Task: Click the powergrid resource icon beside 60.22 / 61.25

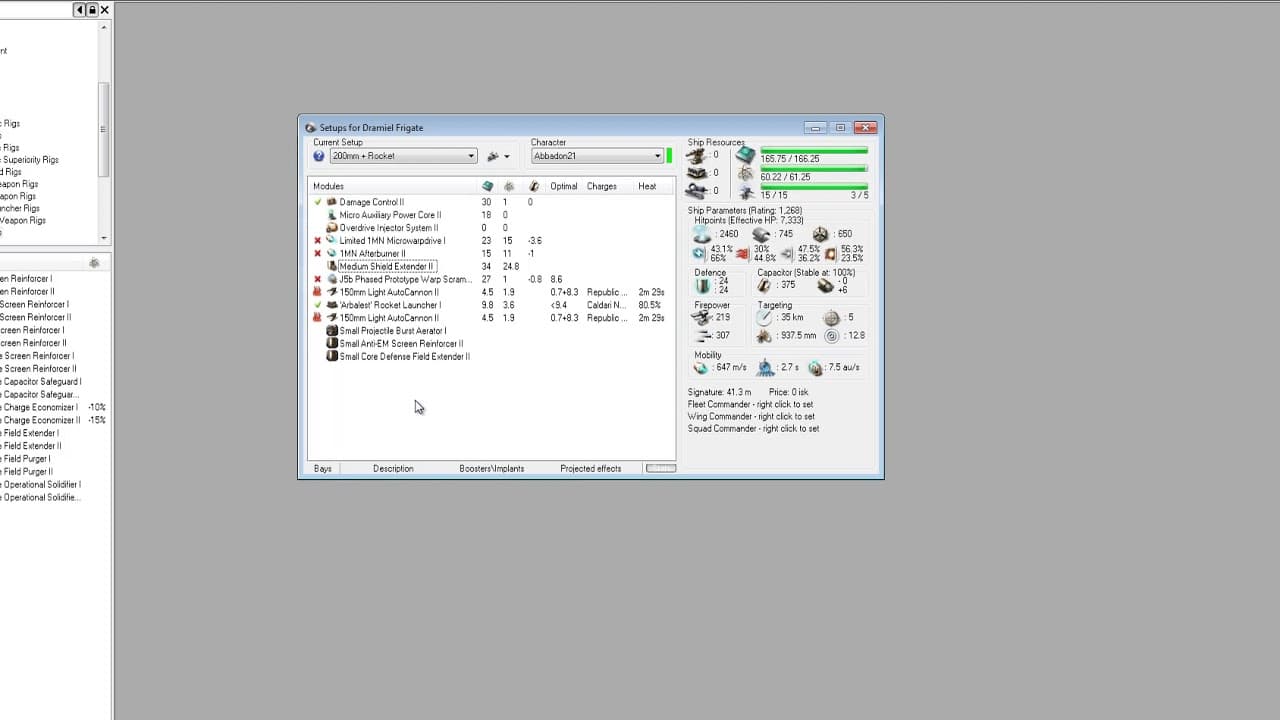Action: click(x=747, y=174)
